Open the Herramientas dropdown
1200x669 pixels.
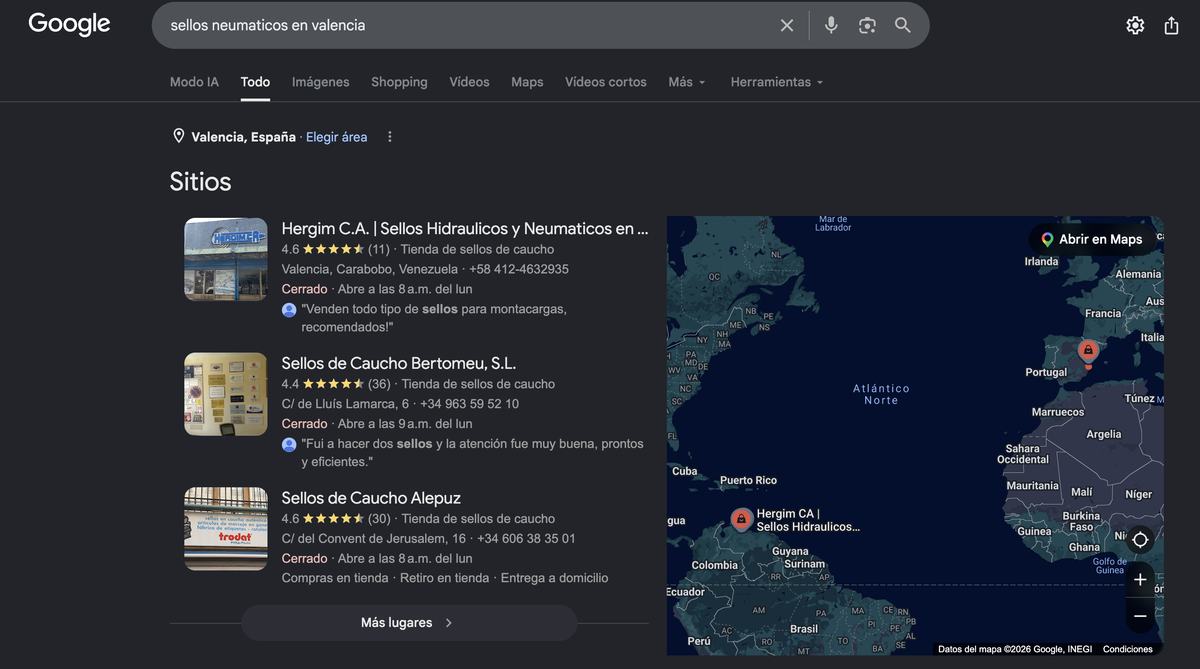coord(777,82)
